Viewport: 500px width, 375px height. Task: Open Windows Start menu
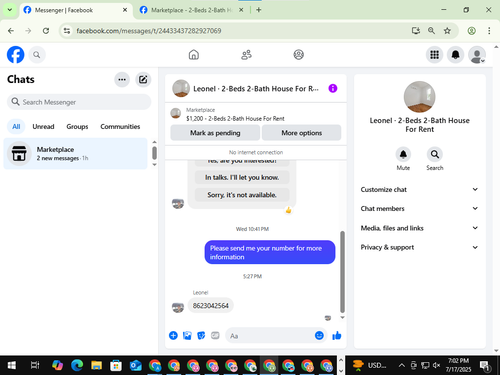[x=12, y=365]
